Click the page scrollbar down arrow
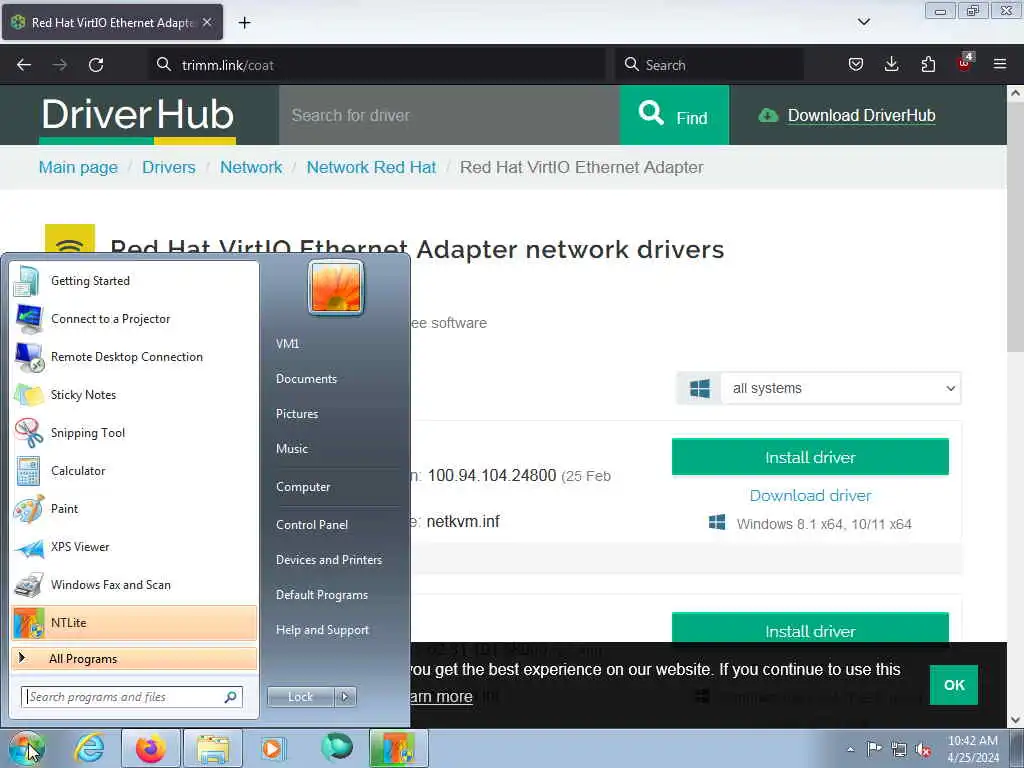 pyautogui.click(x=1015, y=720)
